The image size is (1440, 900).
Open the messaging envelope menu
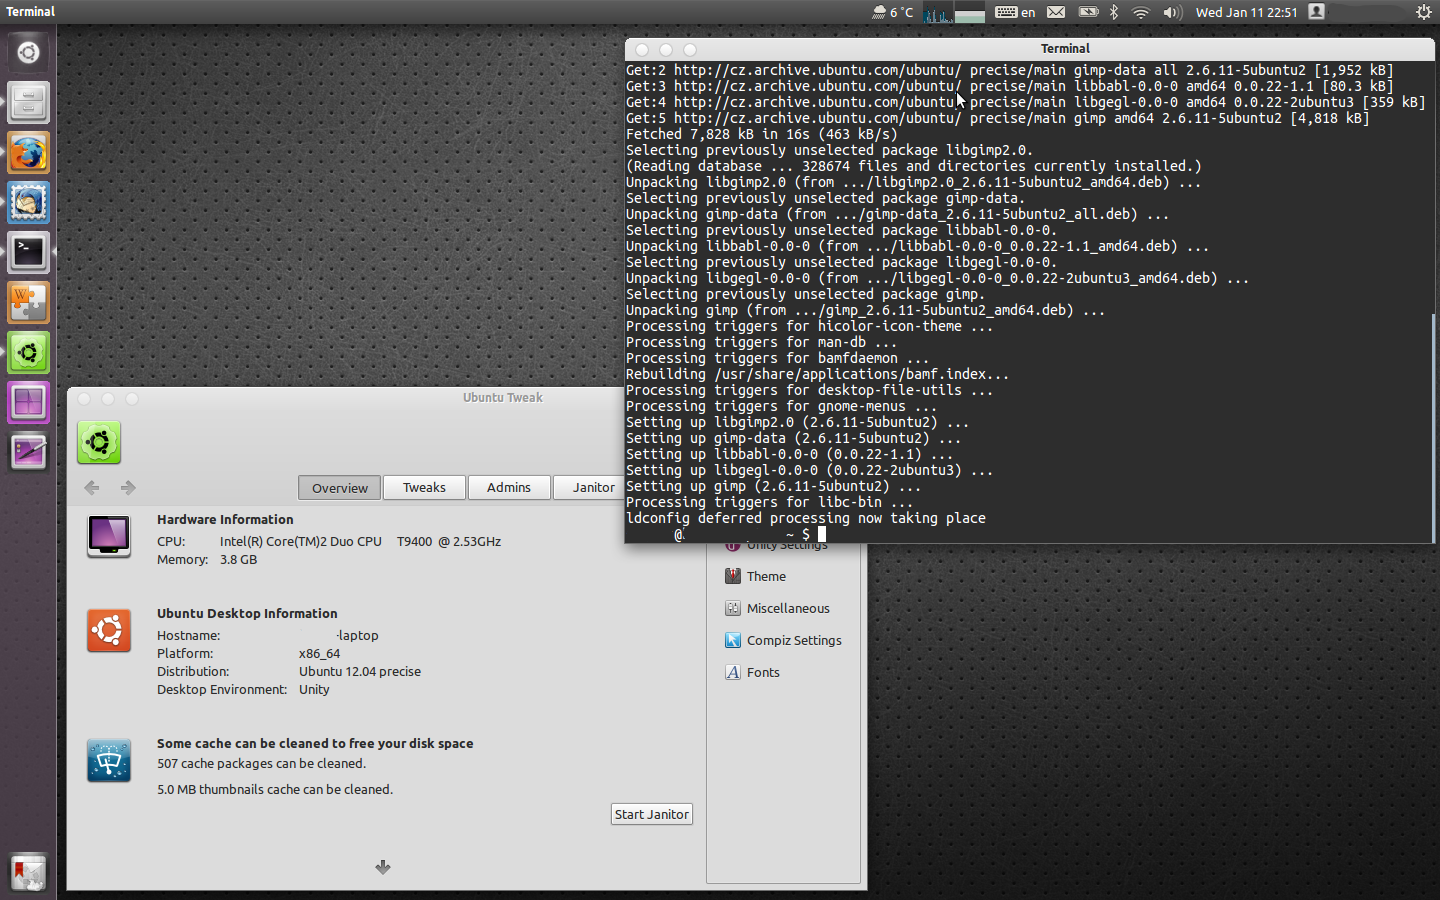1056,12
